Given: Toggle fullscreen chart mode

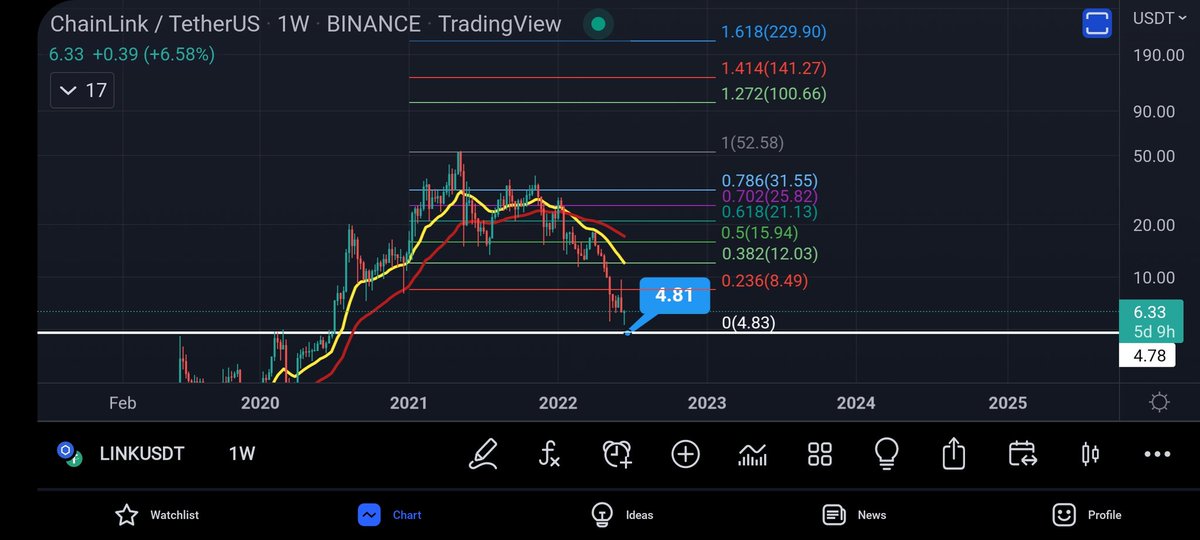Looking at the screenshot, I should (1097, 23).
